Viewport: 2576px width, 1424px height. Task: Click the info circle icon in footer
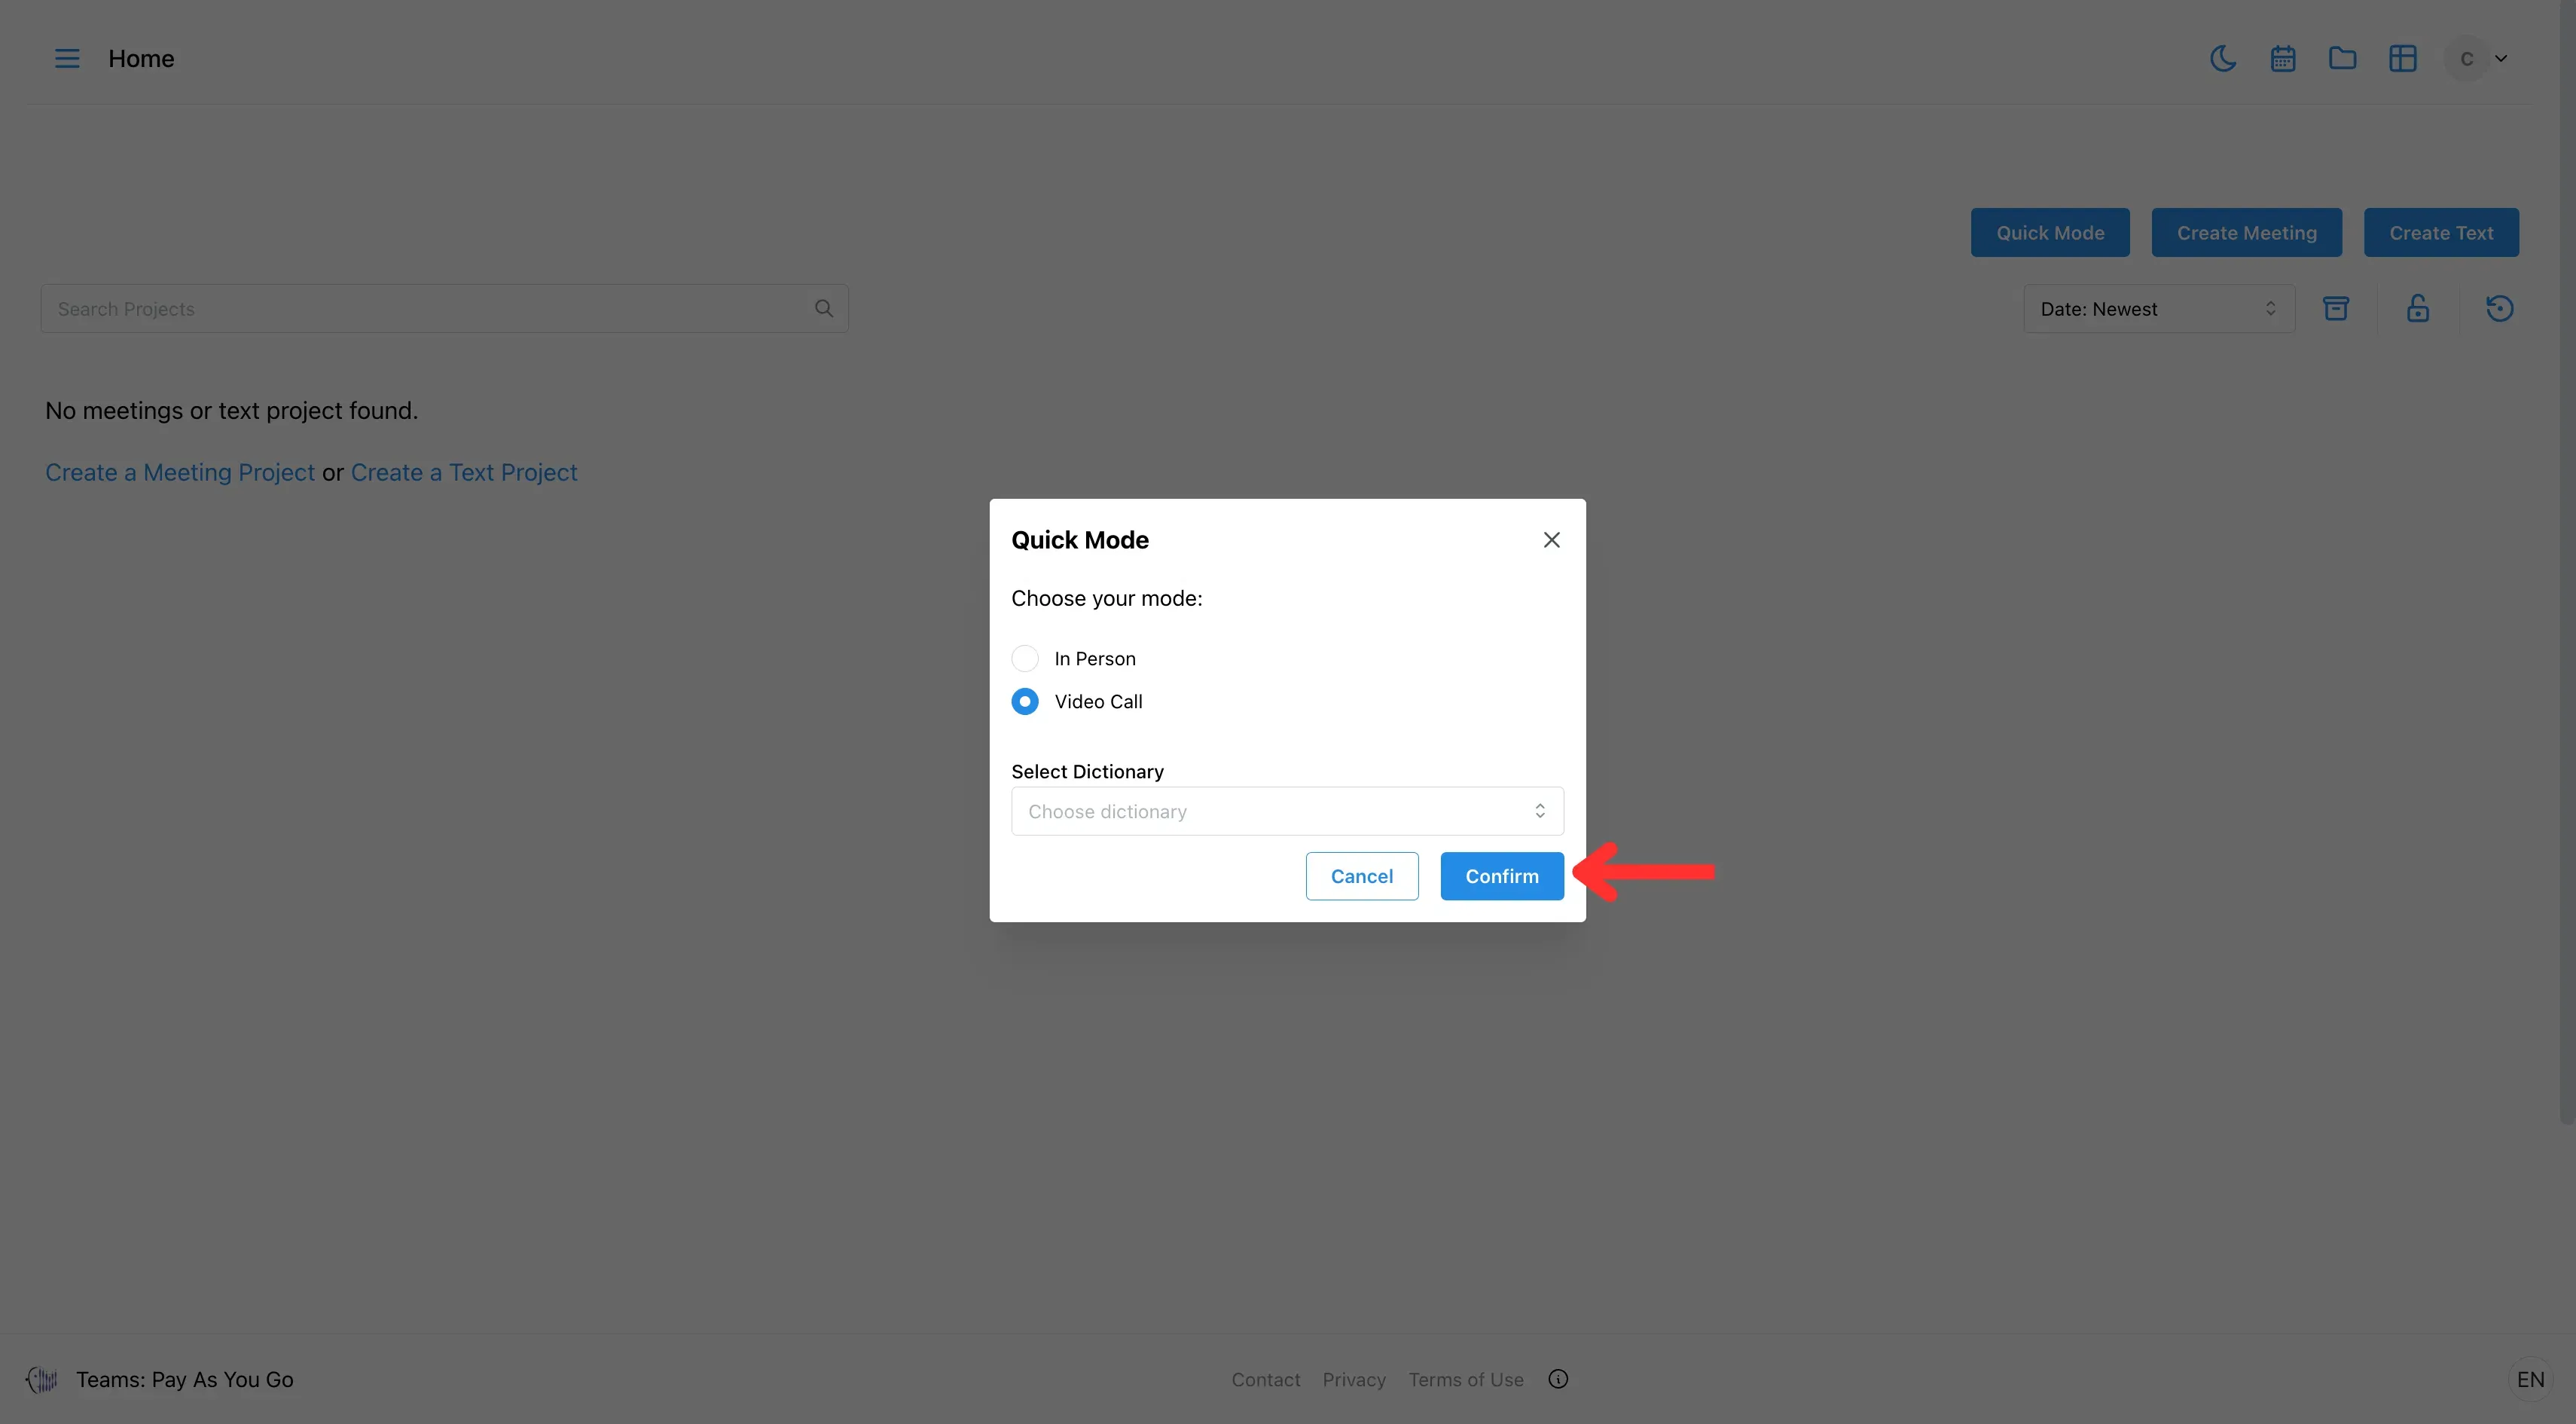coord(1557,1379)
